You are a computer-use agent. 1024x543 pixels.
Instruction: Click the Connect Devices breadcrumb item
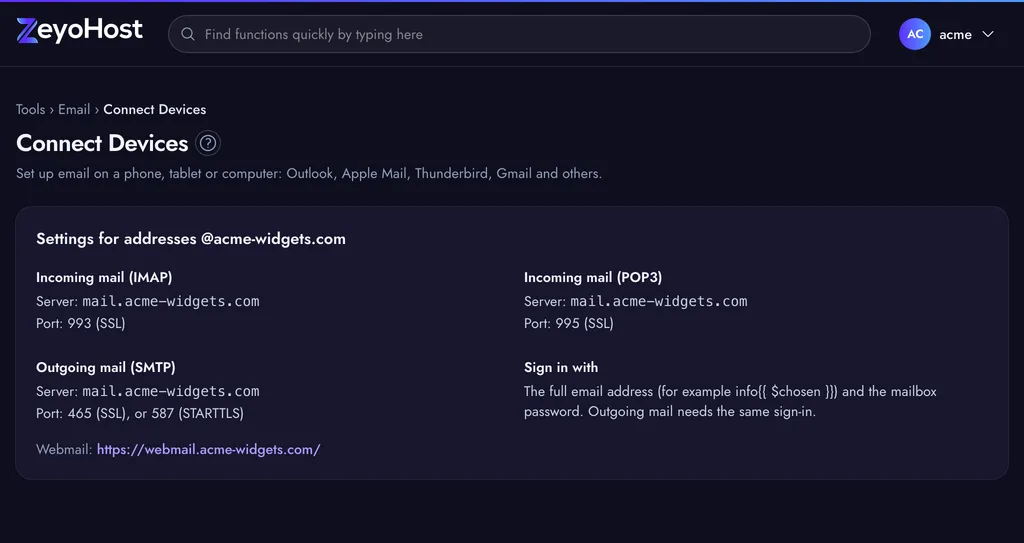coord(155,109)
